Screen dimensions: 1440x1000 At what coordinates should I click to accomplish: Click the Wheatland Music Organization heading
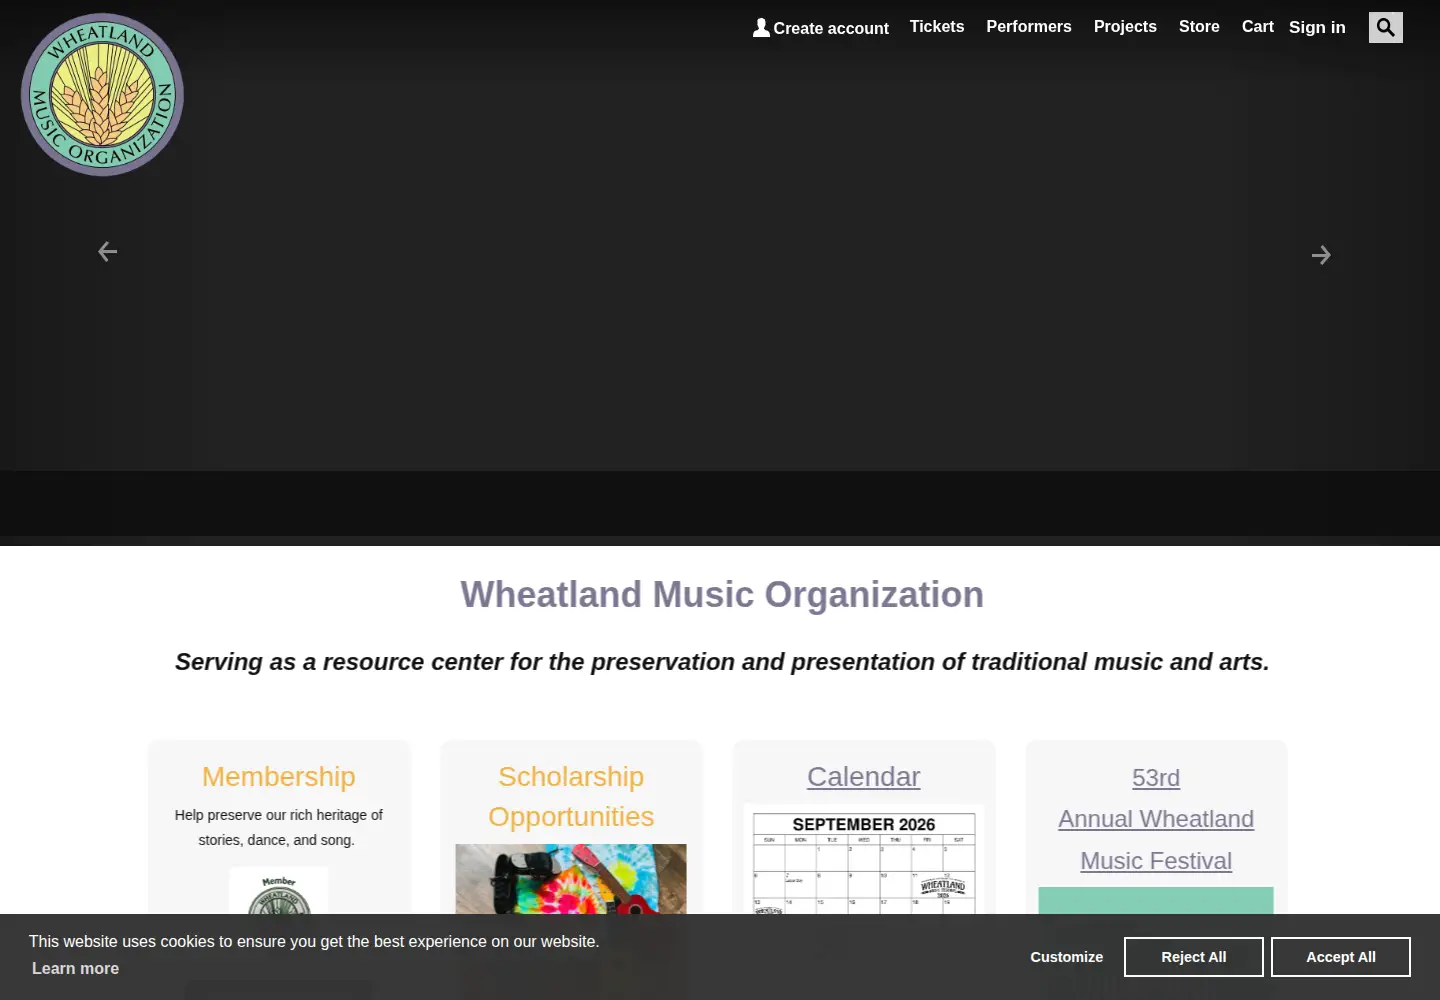tap(722, 595)
